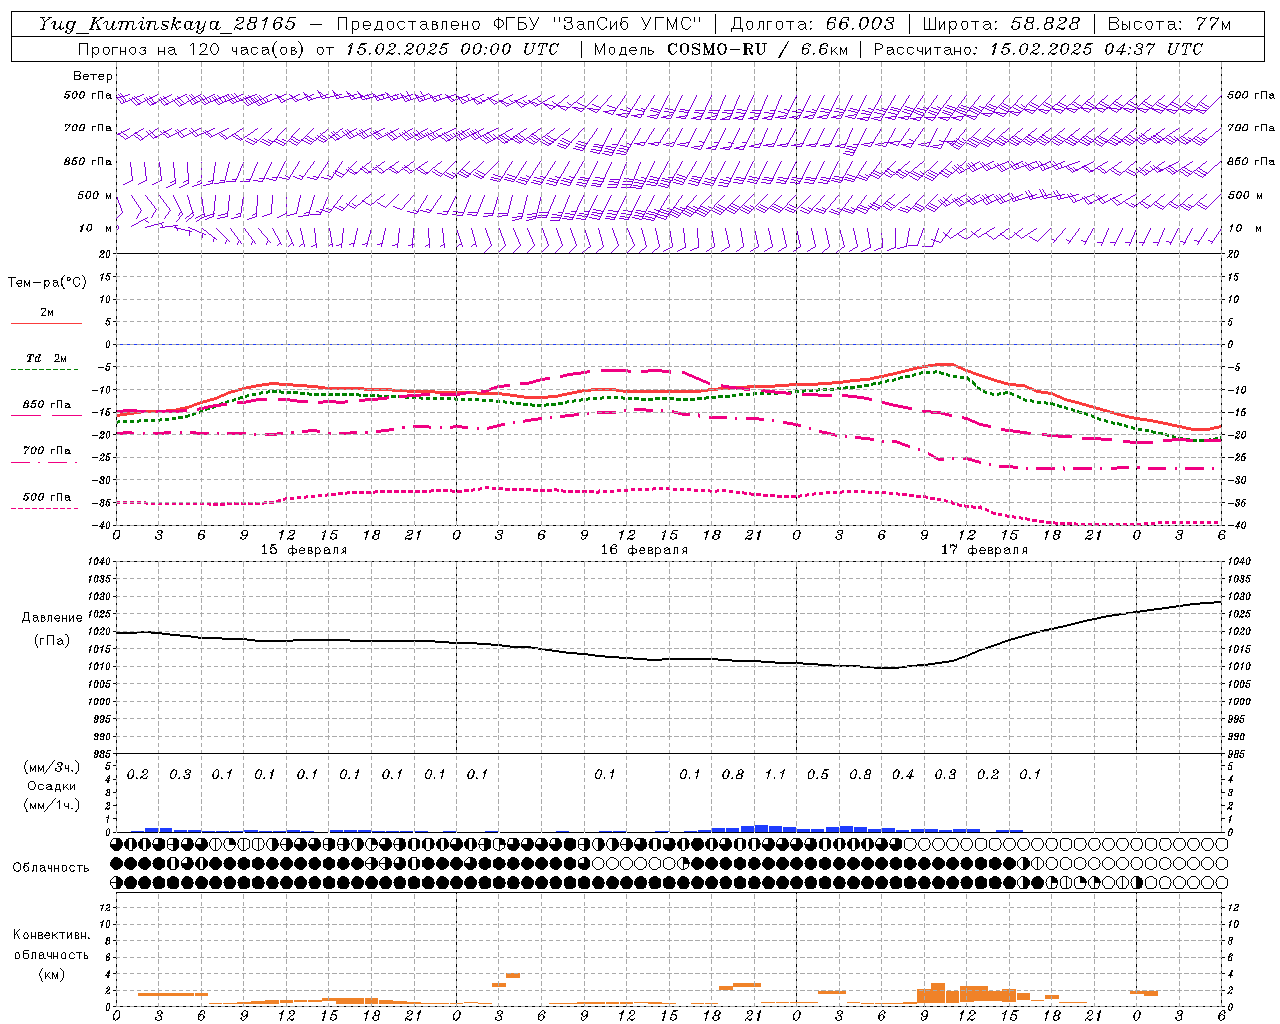
Task: Click the 10 м wind level label on the left
Action: click(96, 228)
